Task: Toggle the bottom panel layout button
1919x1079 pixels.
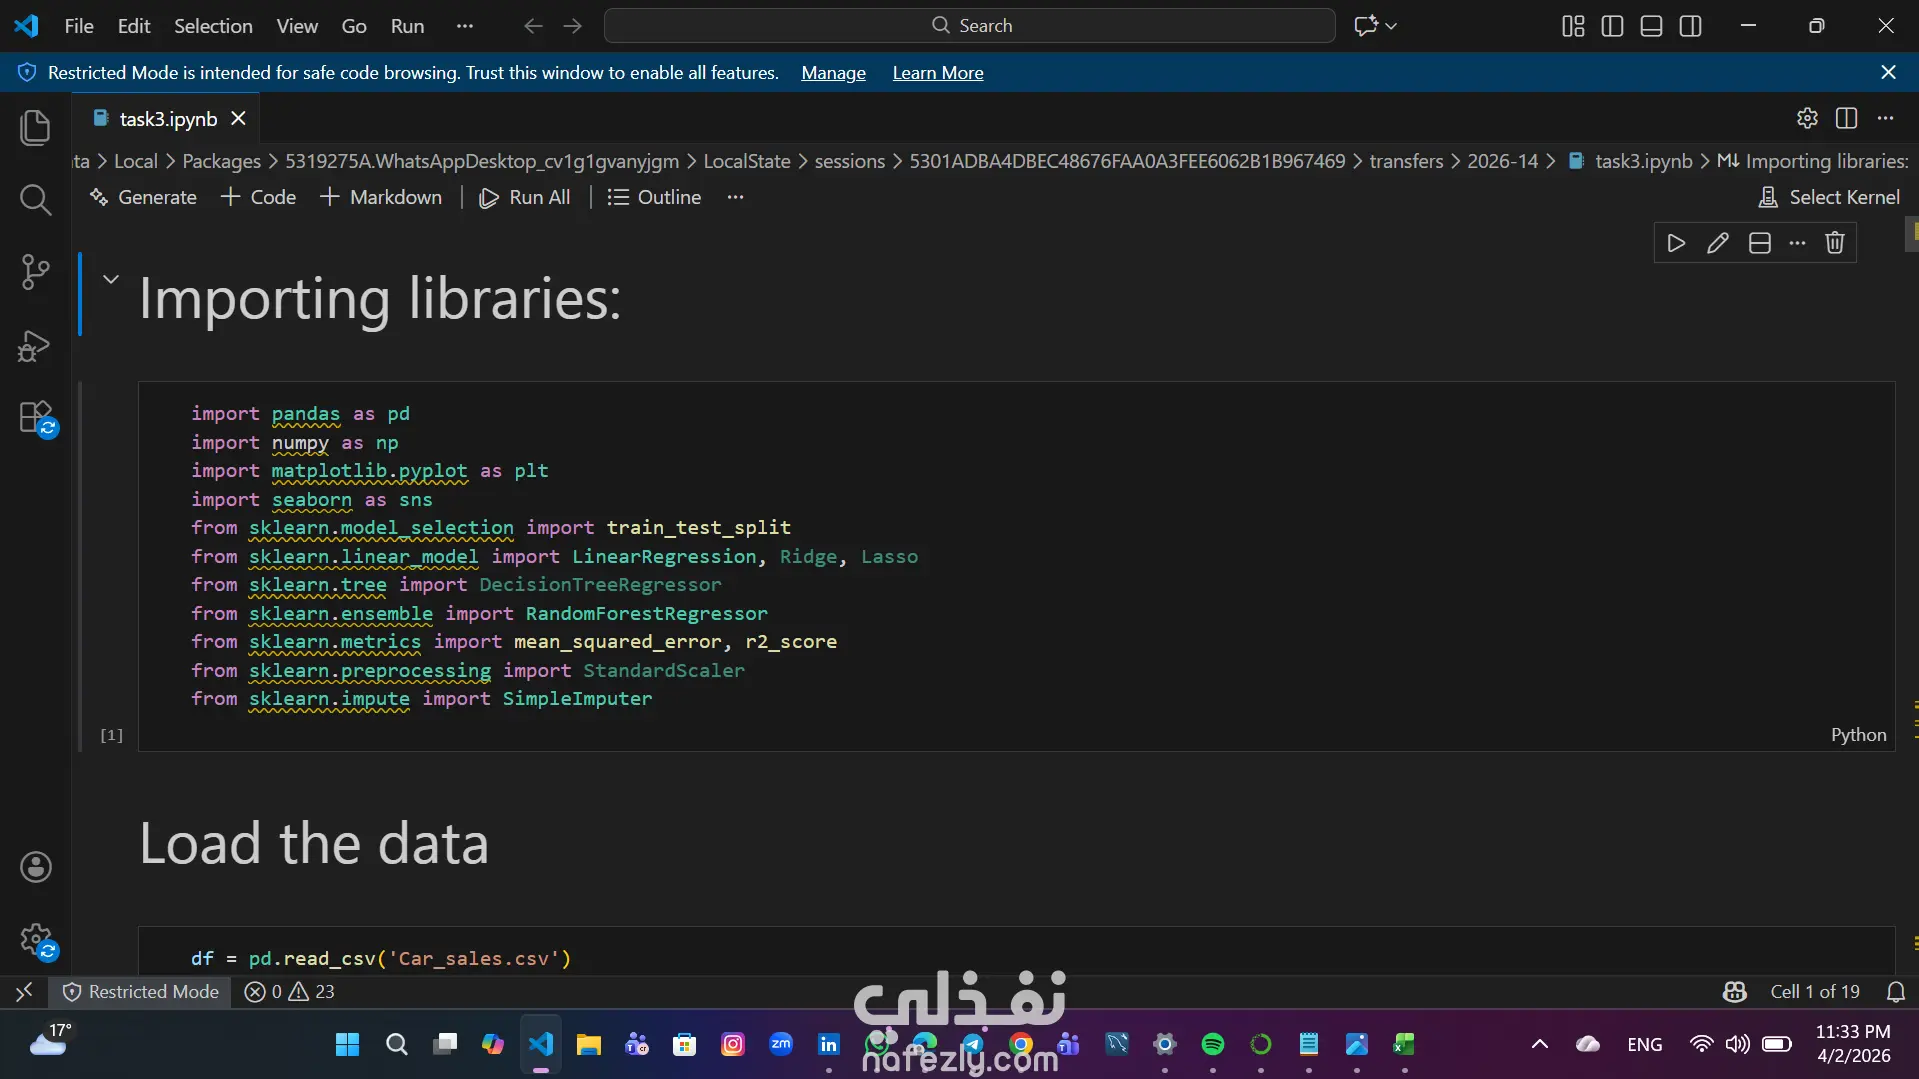Action: (x=1651, y=26)
